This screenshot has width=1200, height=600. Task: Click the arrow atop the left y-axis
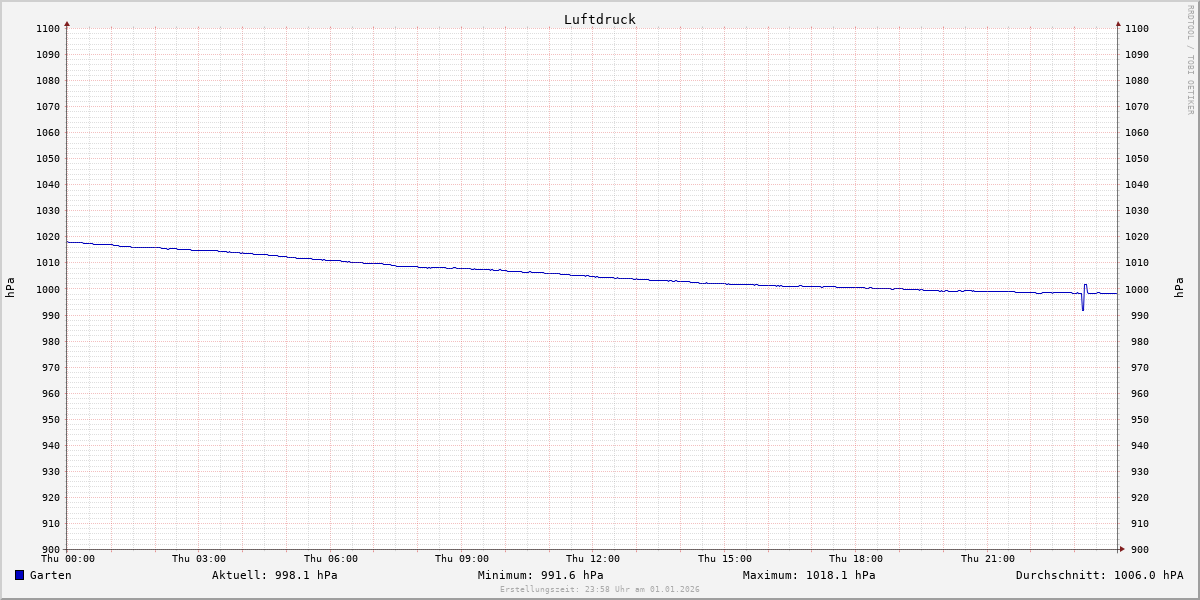(x=67, y=23)
